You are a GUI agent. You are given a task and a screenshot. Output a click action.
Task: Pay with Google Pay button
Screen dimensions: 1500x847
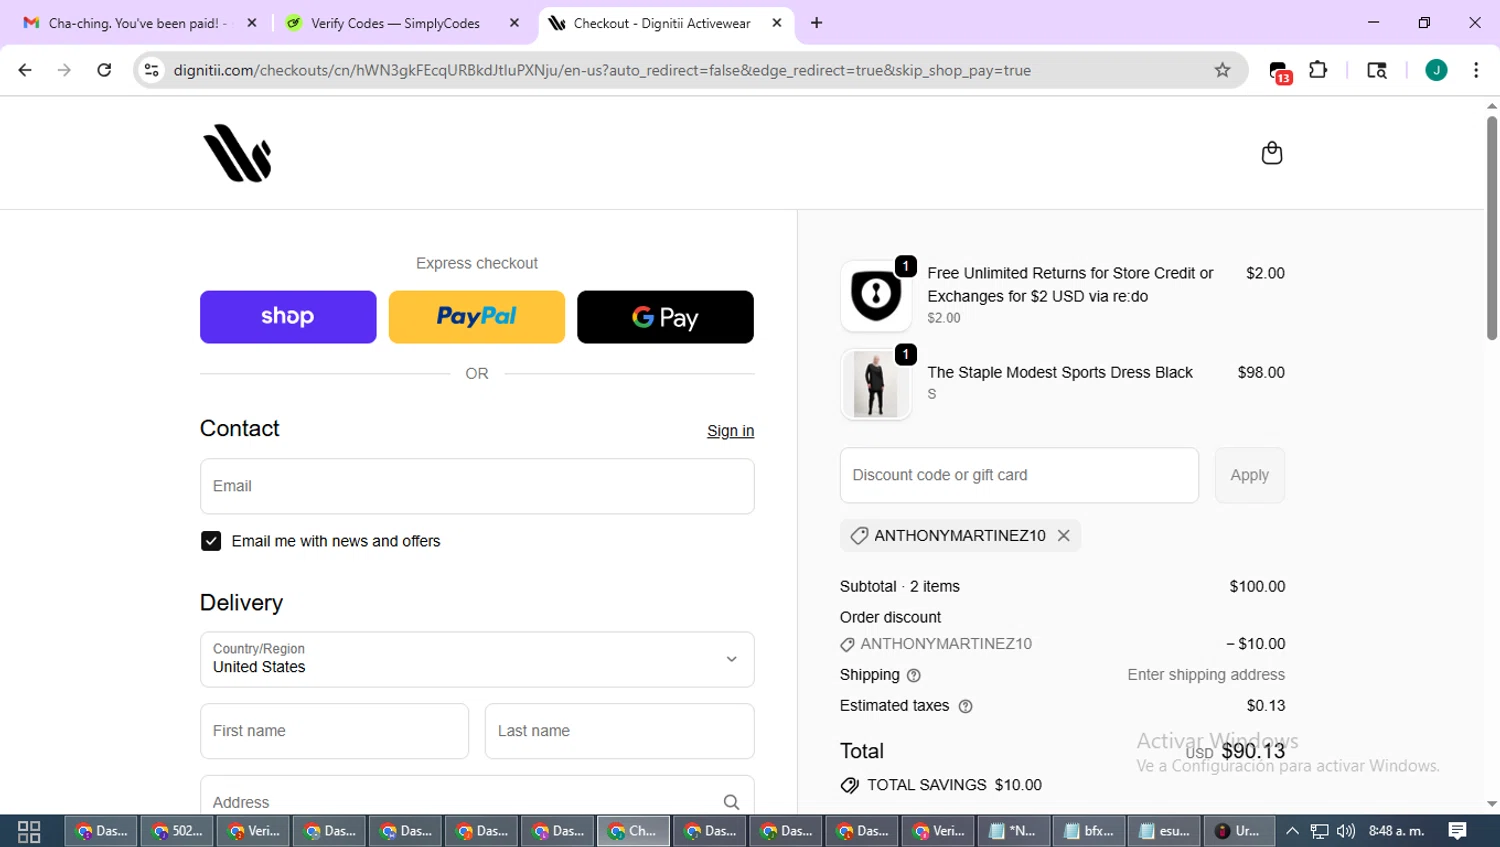click(x=665, y=317)
